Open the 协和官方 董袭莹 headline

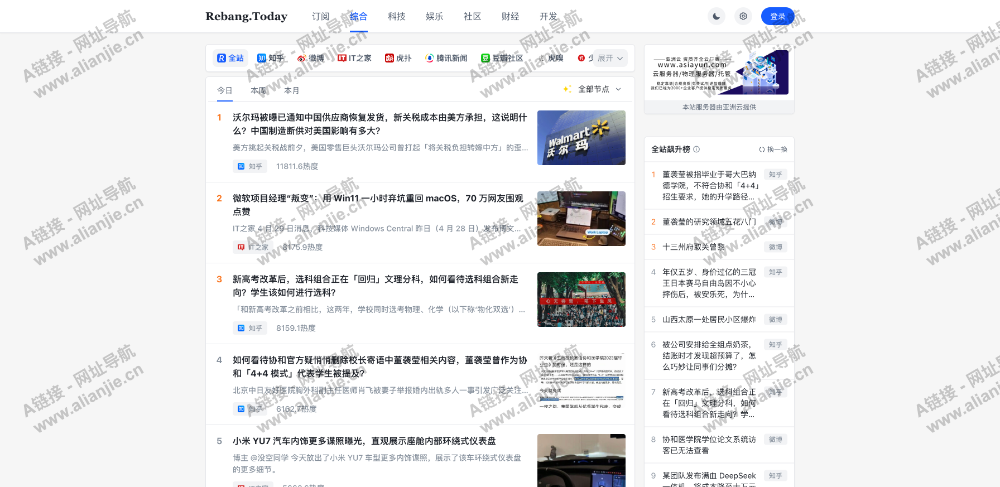(380, 367)
